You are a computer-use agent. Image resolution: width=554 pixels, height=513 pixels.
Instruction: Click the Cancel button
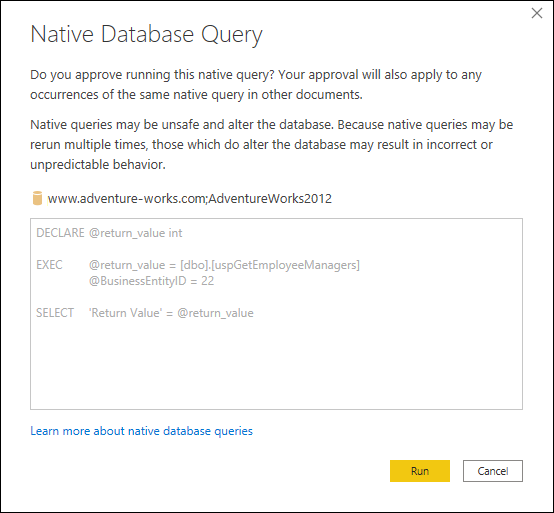click(x=493, y=471)
